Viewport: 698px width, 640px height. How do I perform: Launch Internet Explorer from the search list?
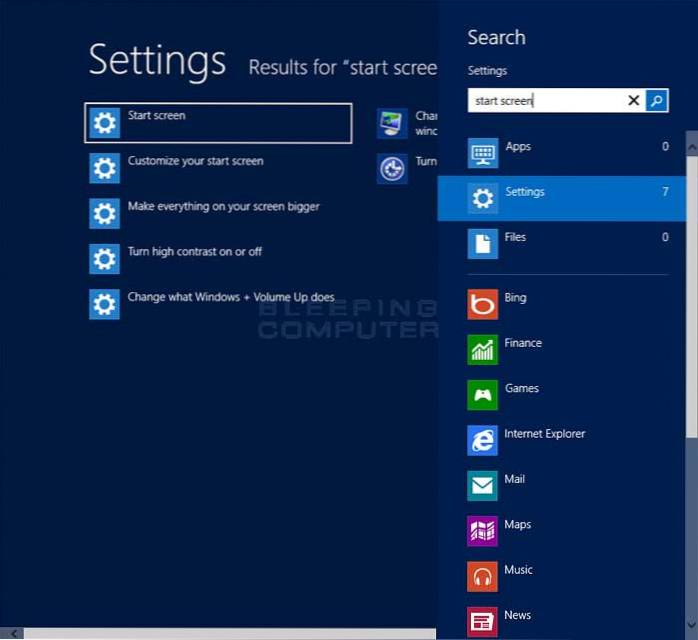(482, 439)
